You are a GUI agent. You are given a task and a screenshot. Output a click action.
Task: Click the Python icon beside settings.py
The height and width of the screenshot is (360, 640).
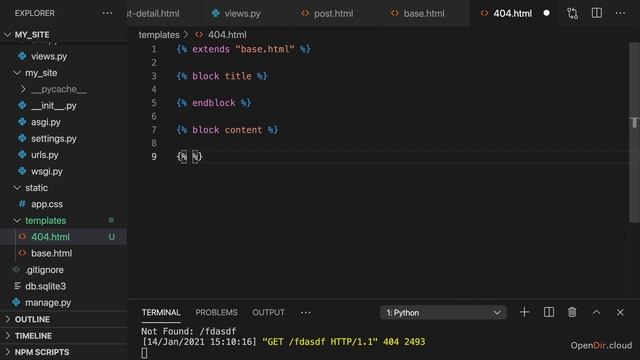point(22,138)
